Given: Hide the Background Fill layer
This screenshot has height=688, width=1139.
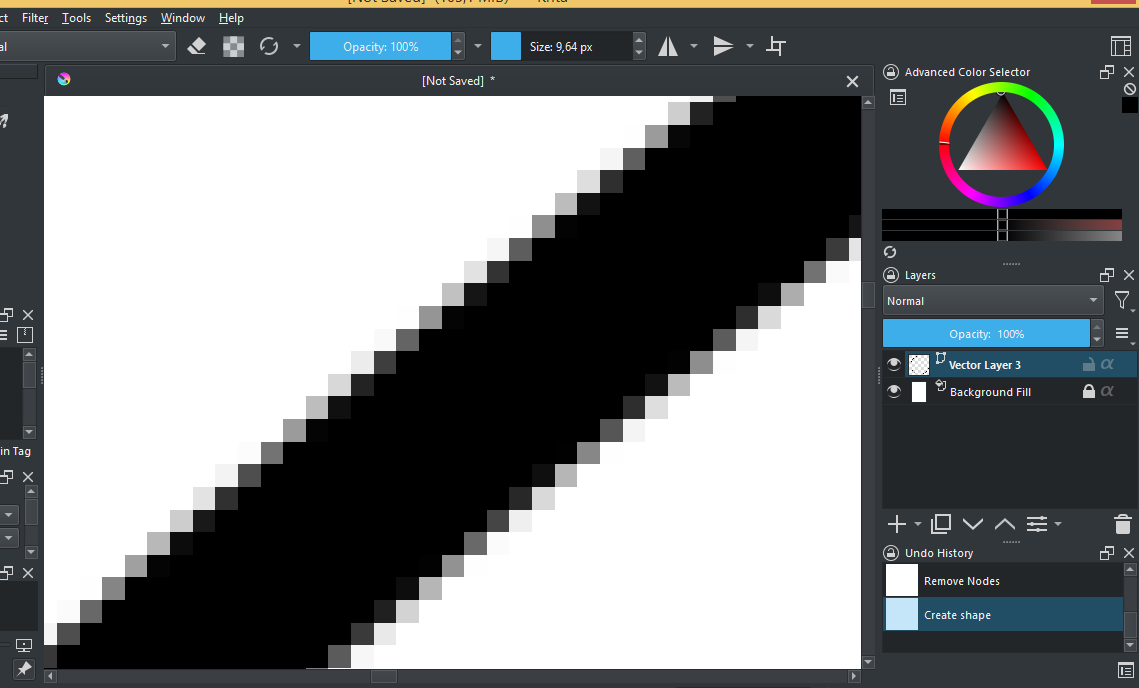Looking at the screenshot, I should pos(894,392).
